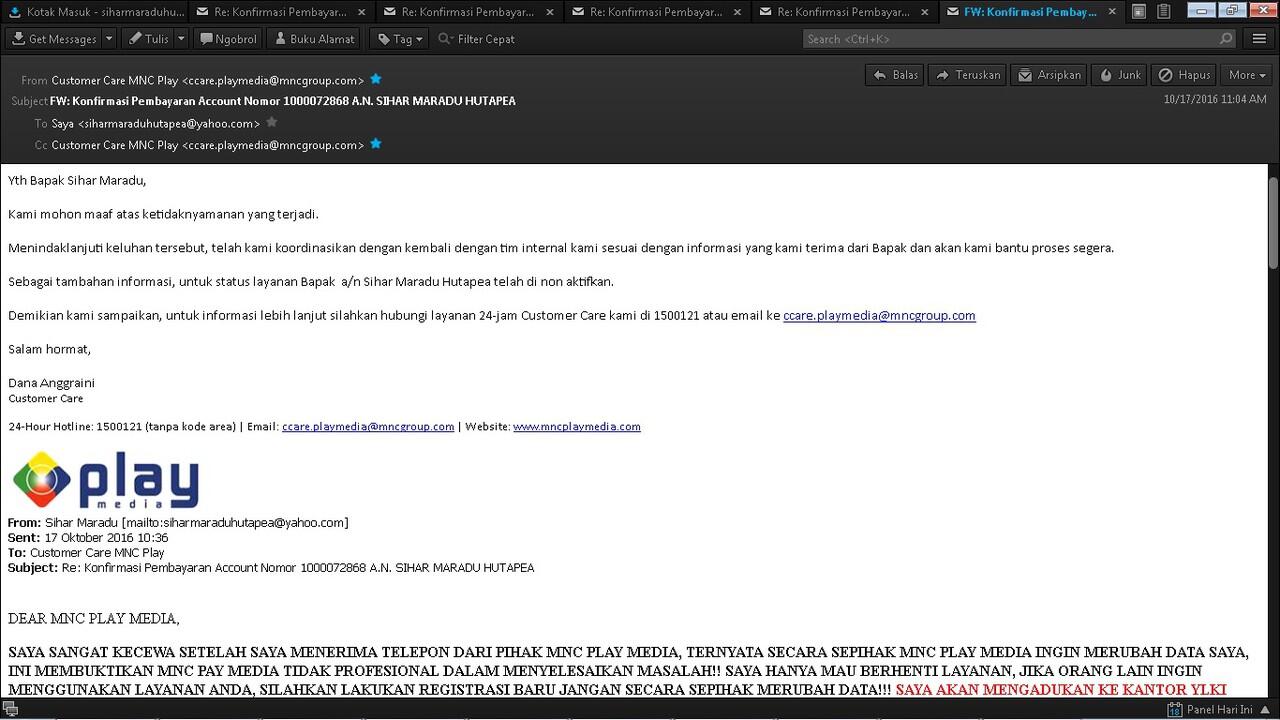1280x720 pixels.
Task: Click the magnifier icon in search box
Action: tap(1226, 39)
